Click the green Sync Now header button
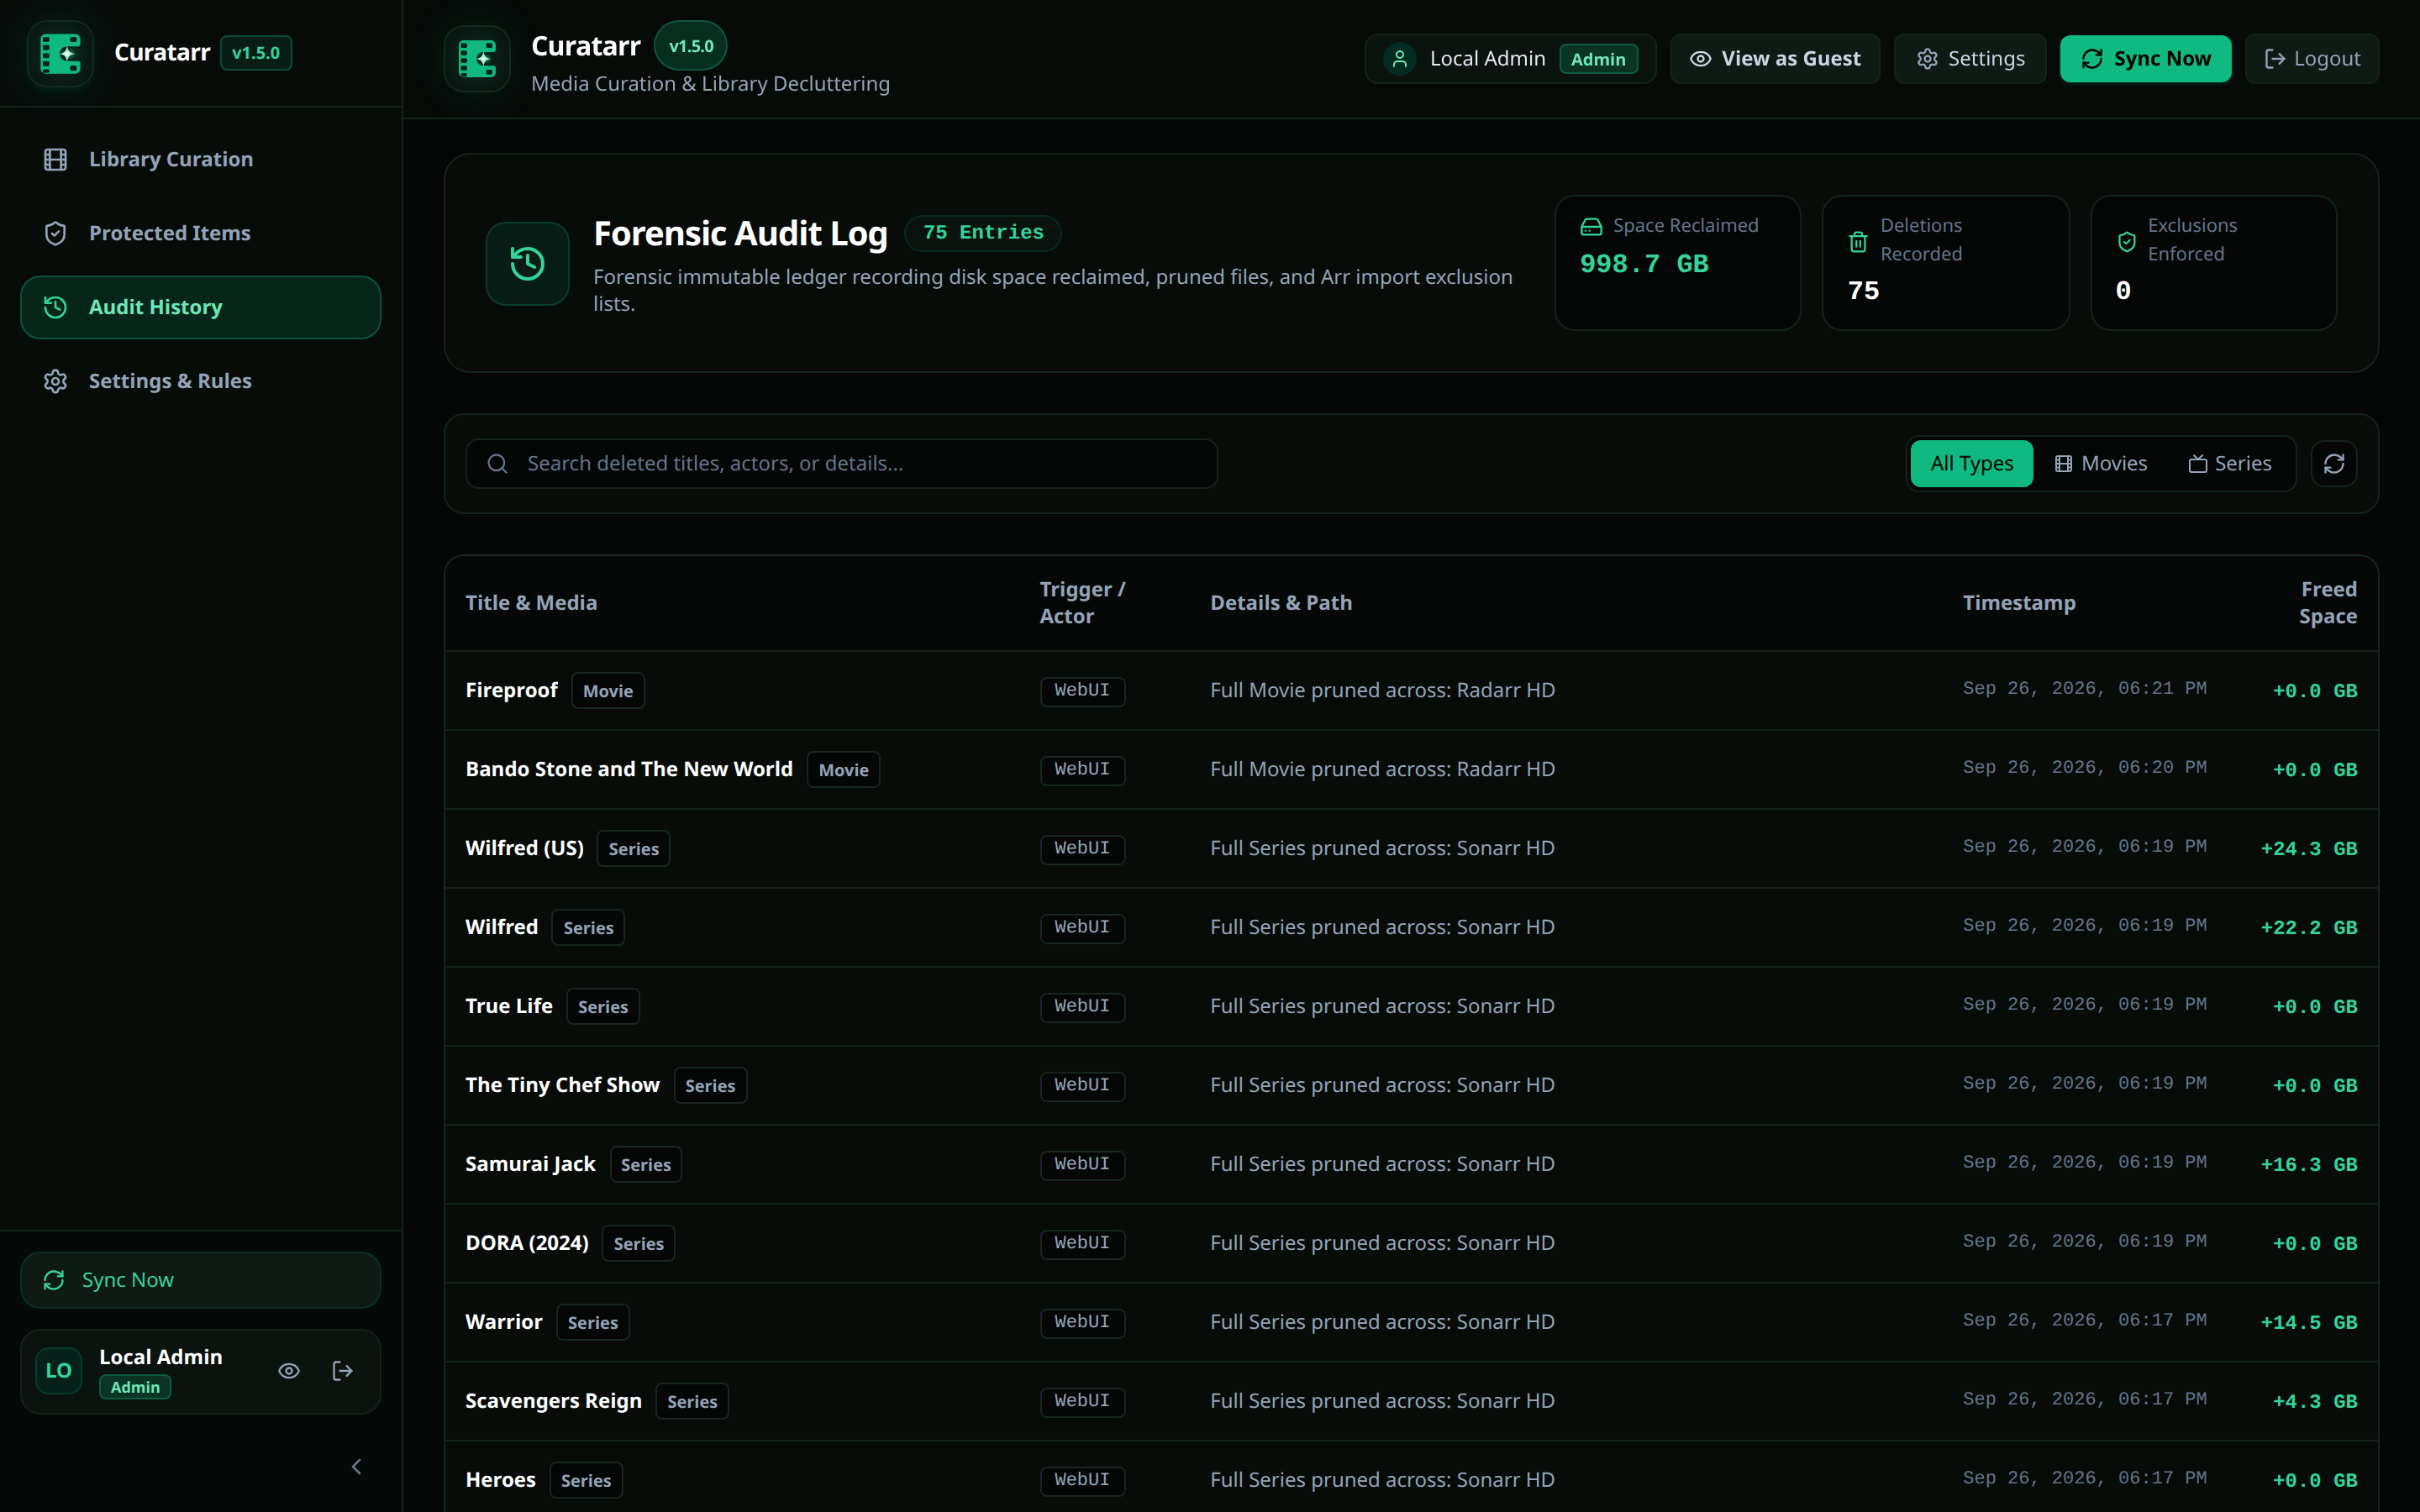Screen dimensions: 2420x1512 [2145, 59]
